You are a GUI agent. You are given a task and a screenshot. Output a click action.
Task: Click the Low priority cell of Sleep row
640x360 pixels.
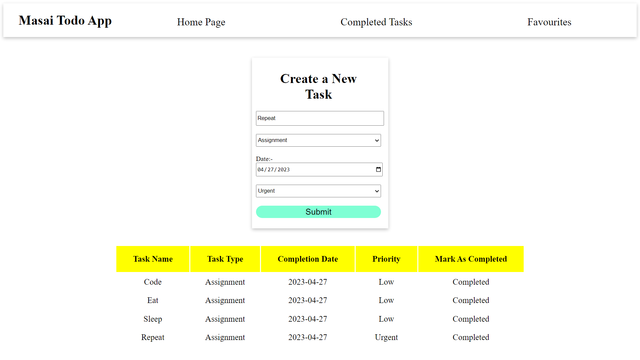[x=386, y=319]
